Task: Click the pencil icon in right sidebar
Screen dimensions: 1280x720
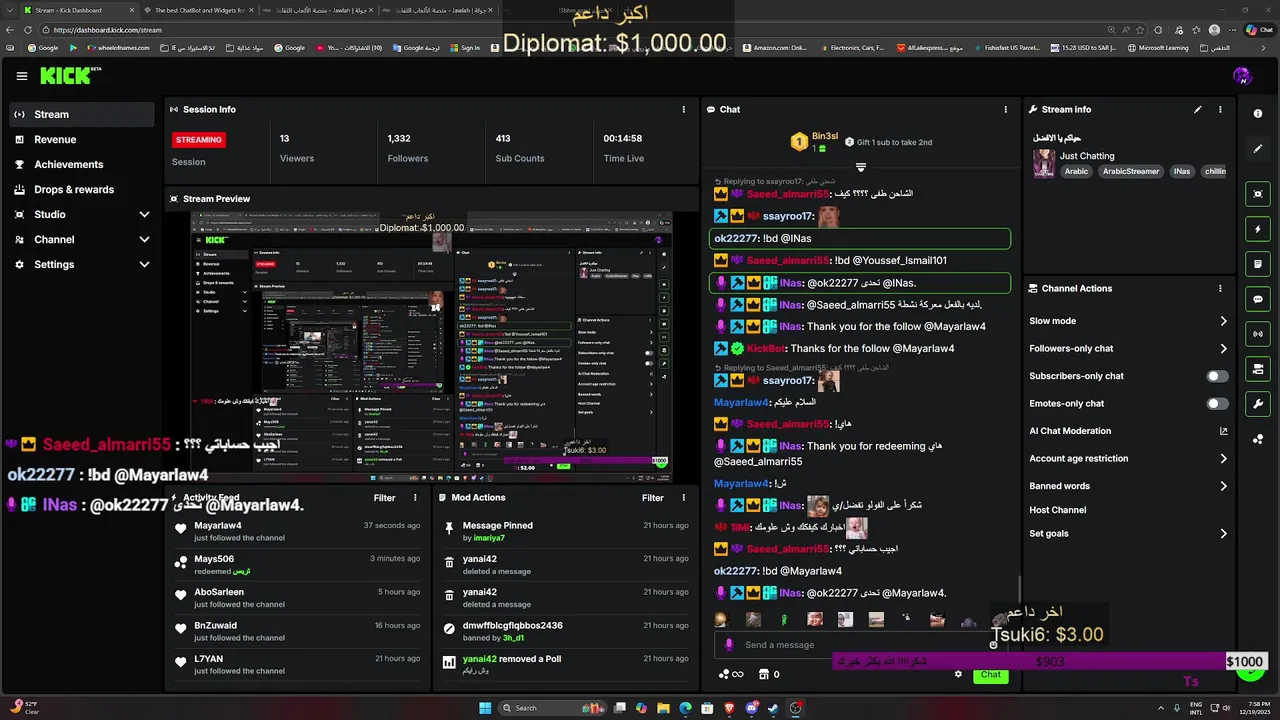Action: coord(1258,148)
